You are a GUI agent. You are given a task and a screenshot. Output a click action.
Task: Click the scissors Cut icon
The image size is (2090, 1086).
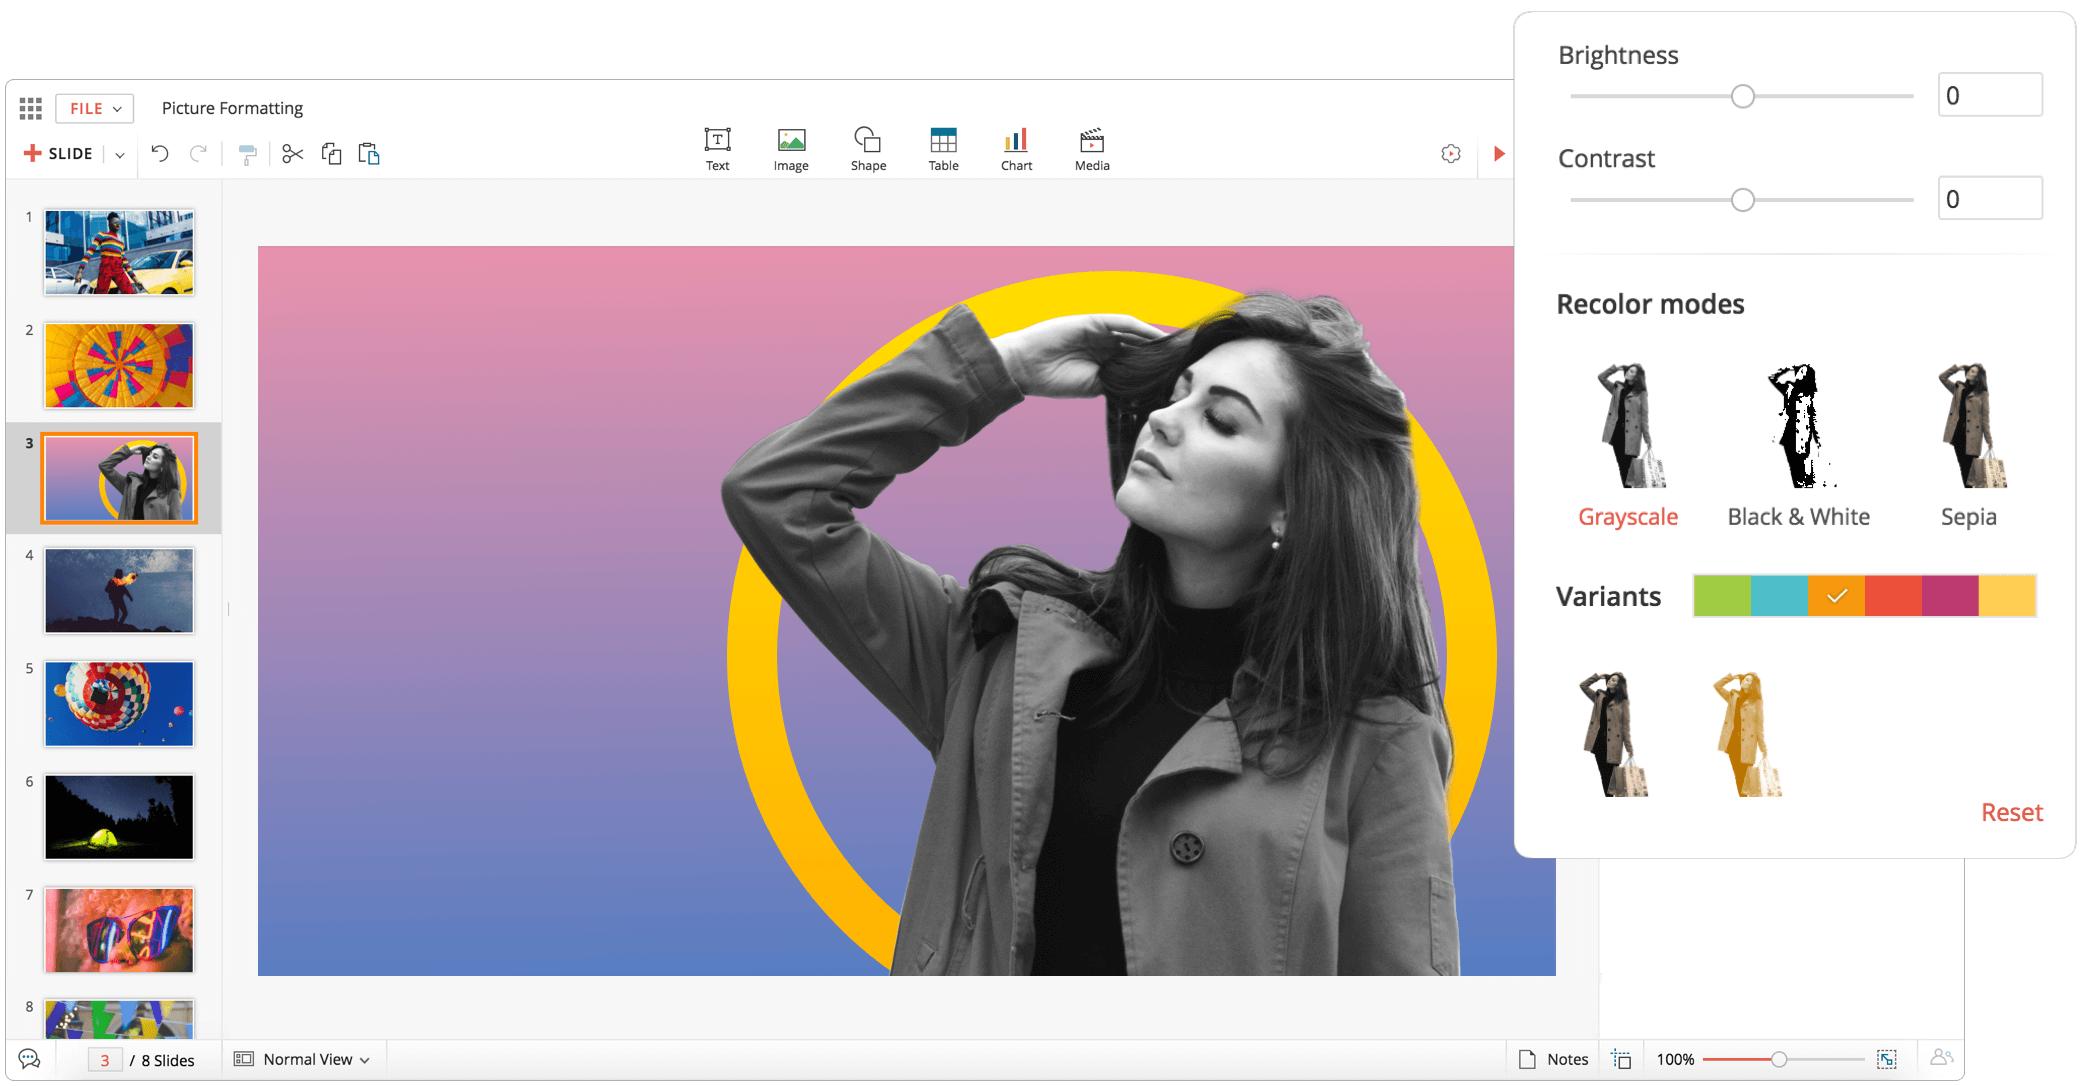pos(292,154)
